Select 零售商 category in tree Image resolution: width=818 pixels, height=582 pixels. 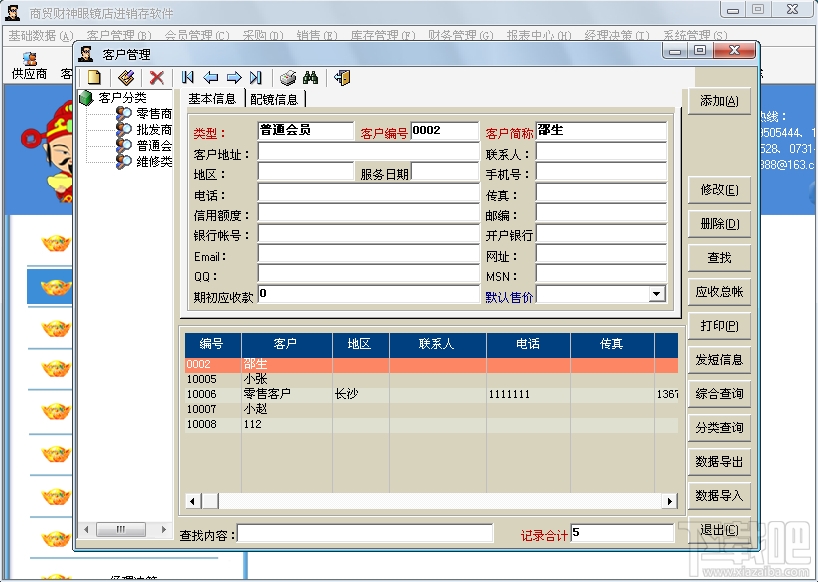[x=154, y=114]
